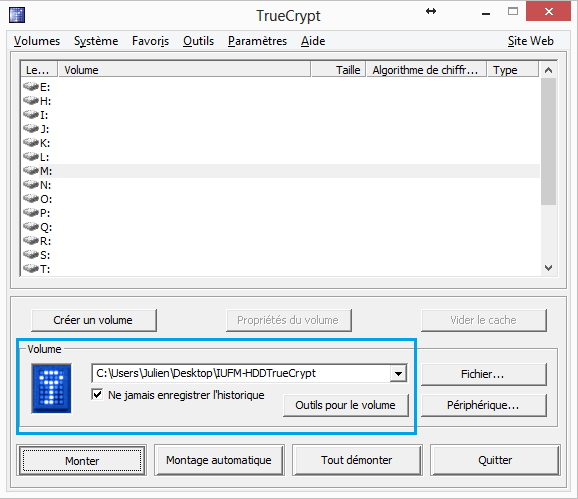Open the Volumes menu
The height and width of the screenshot is (499, 578).
[37, 41]
